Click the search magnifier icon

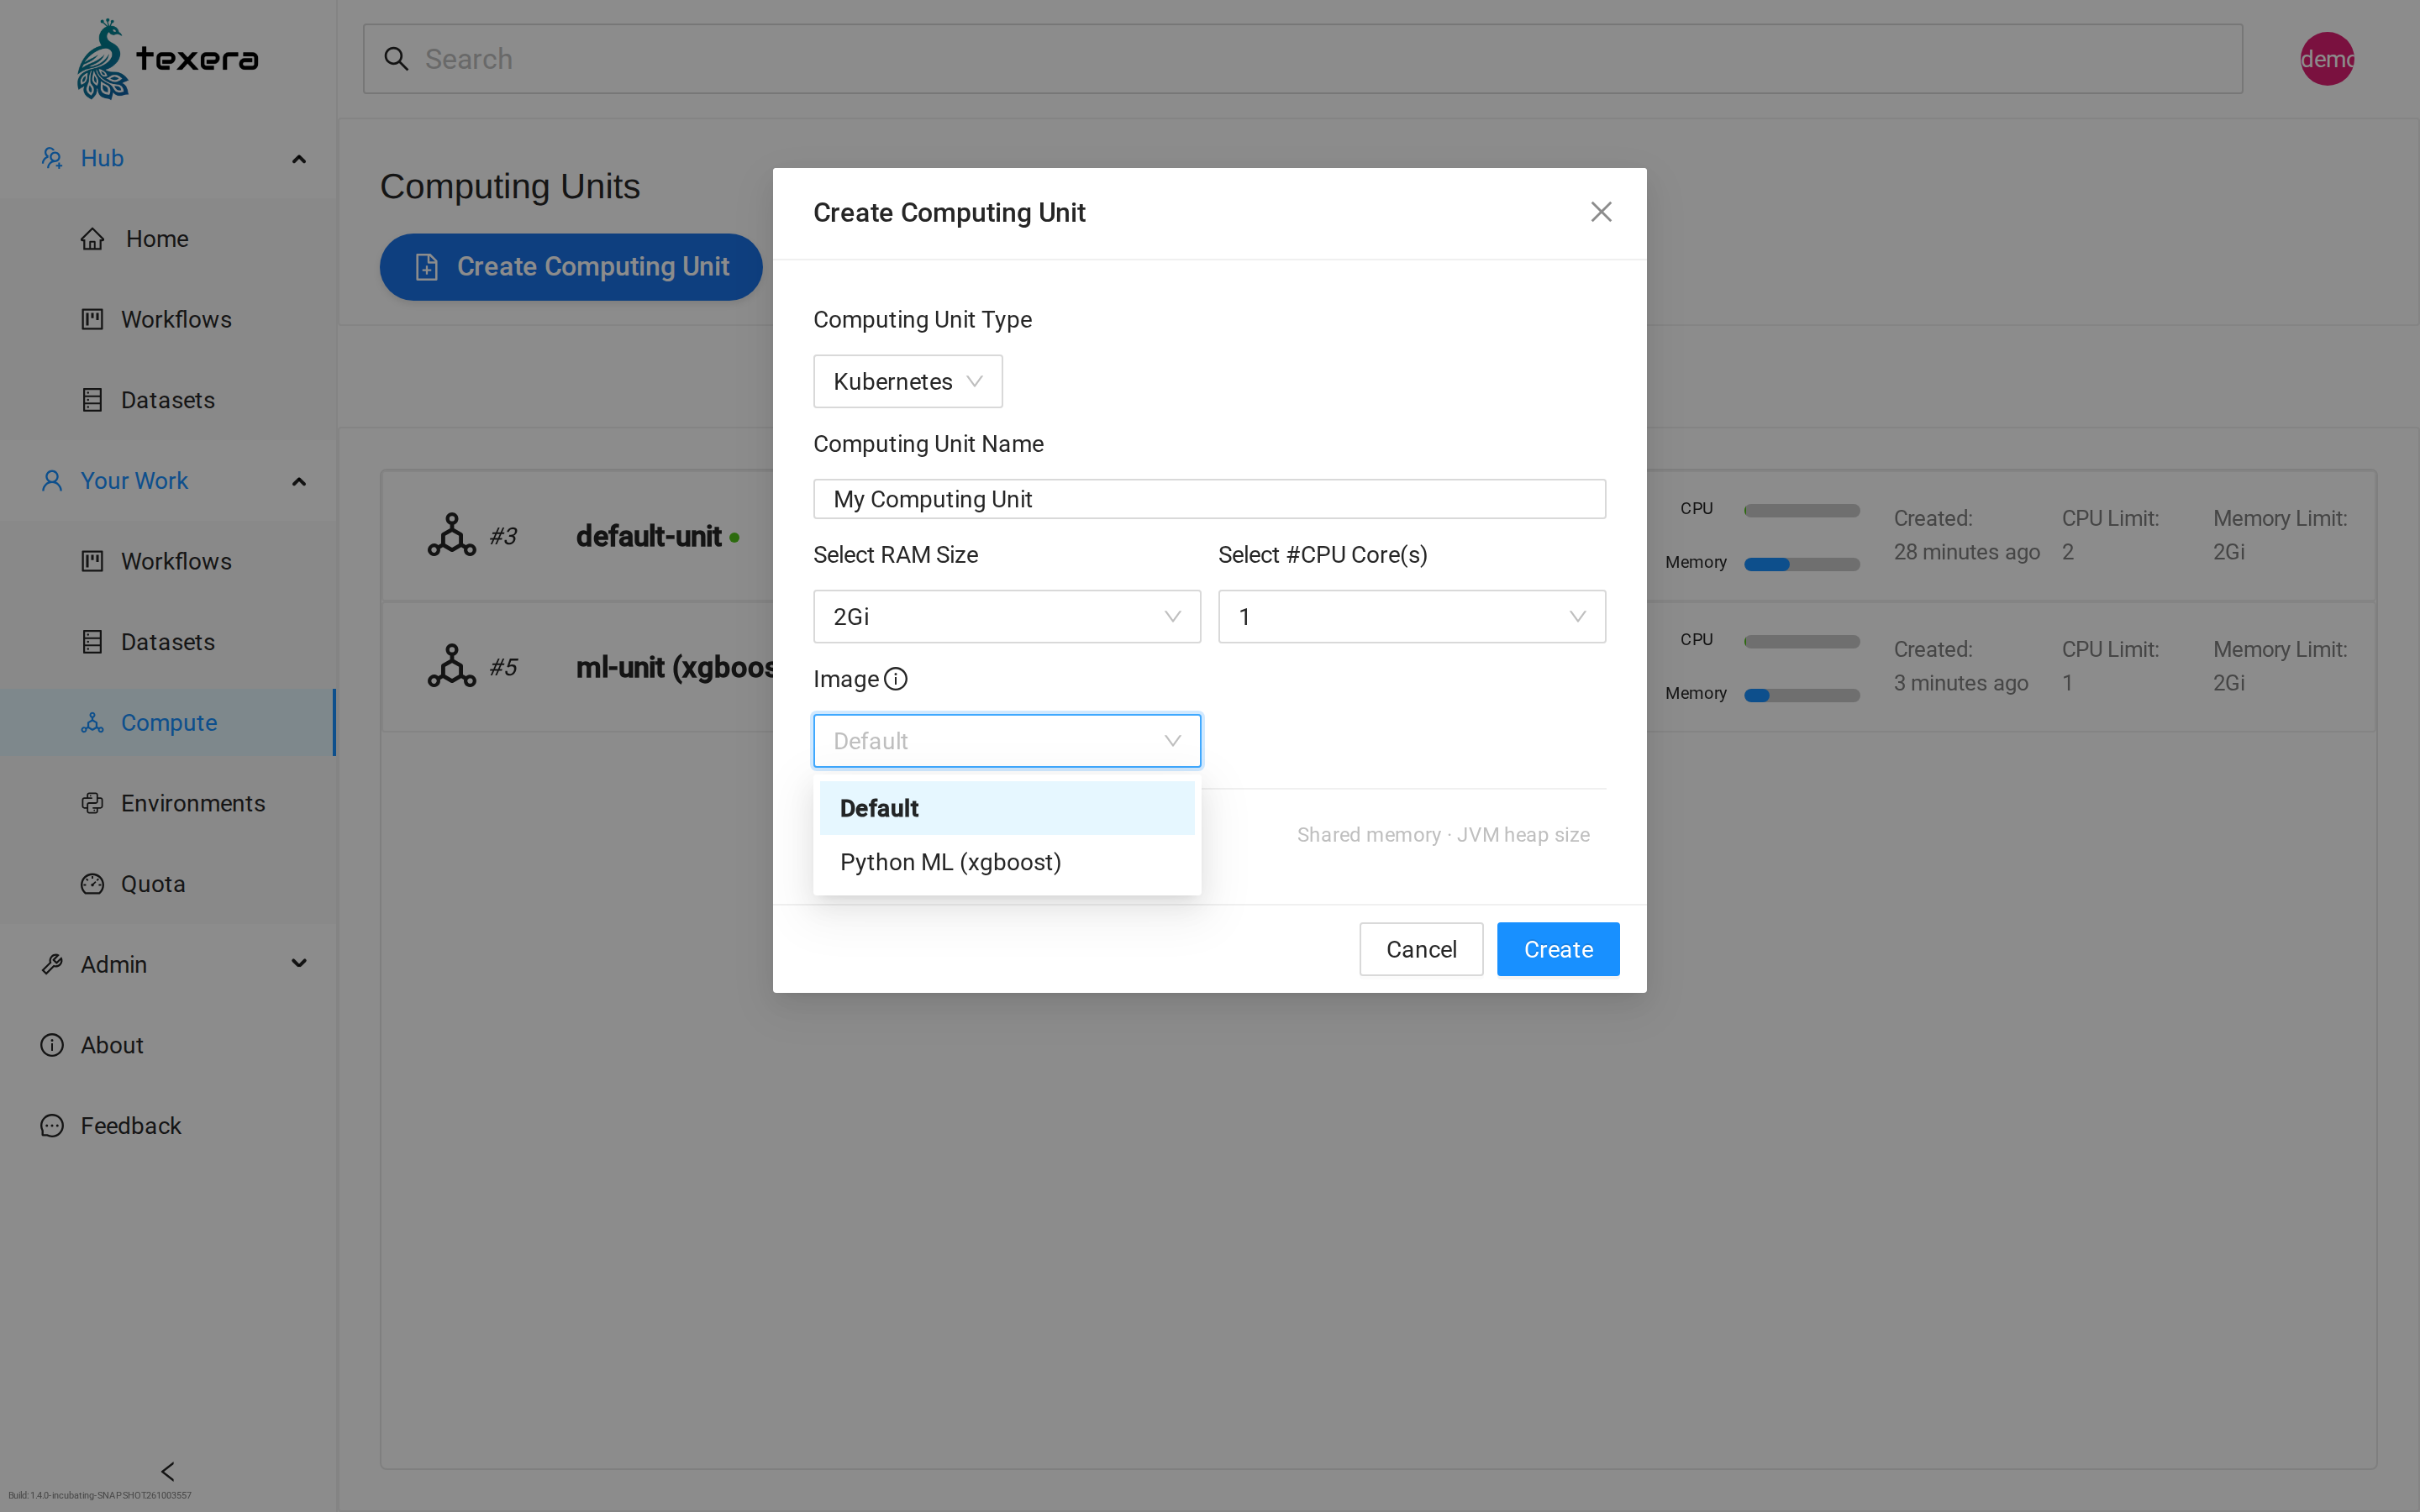396,59
